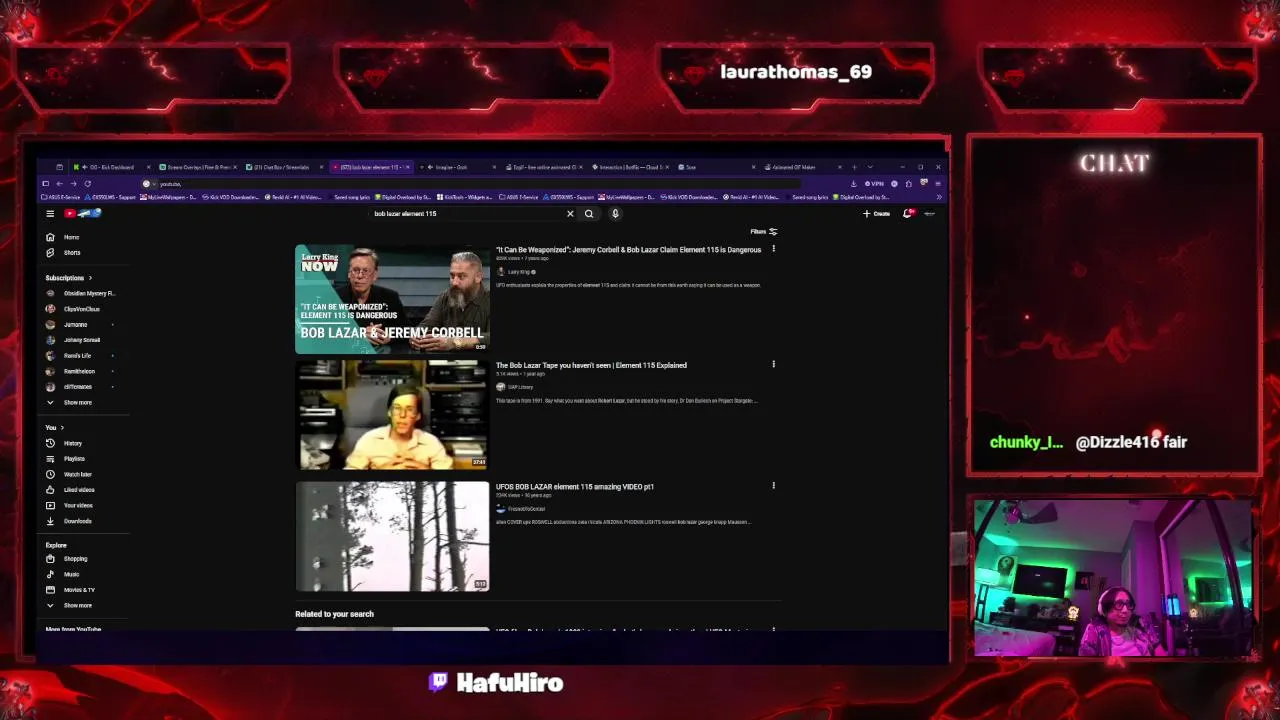Open the Bob Lazar Tape video title
This screenshot has width=1280, height=720.
(x=591, y=365)
